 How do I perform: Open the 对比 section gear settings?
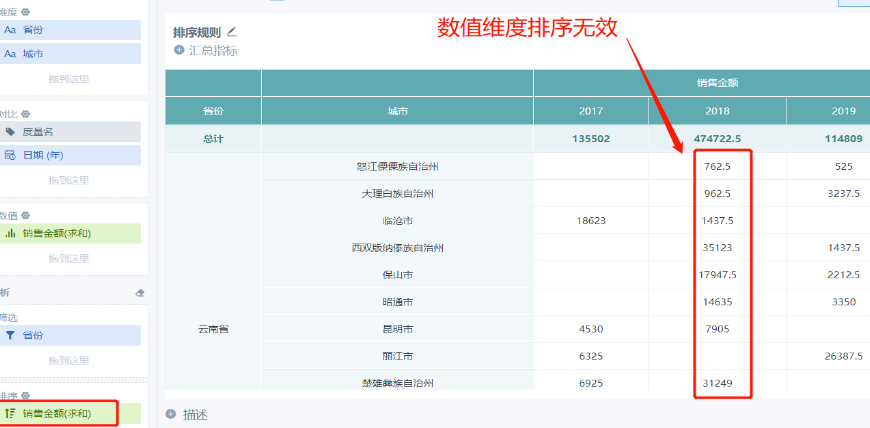(x=26, y=114)
